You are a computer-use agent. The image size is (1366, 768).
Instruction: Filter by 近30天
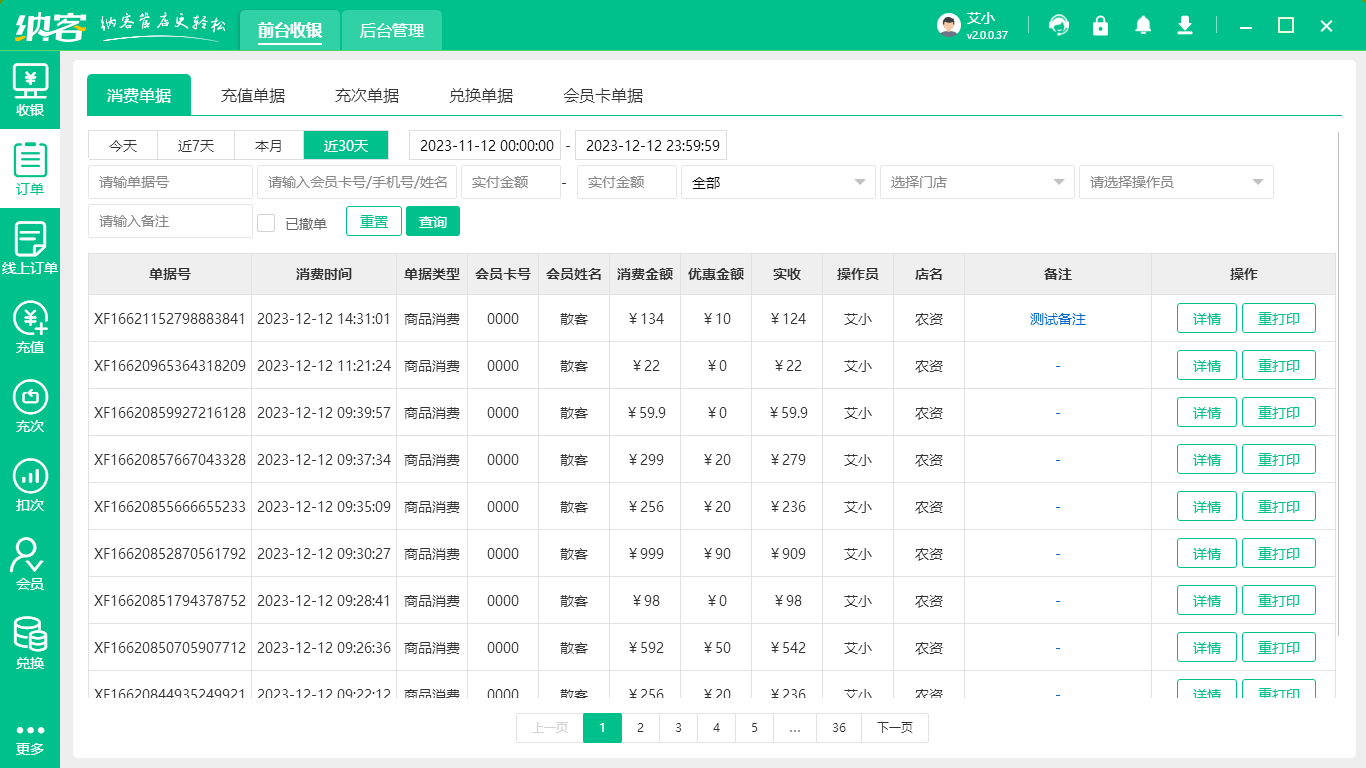coord(346,145)
